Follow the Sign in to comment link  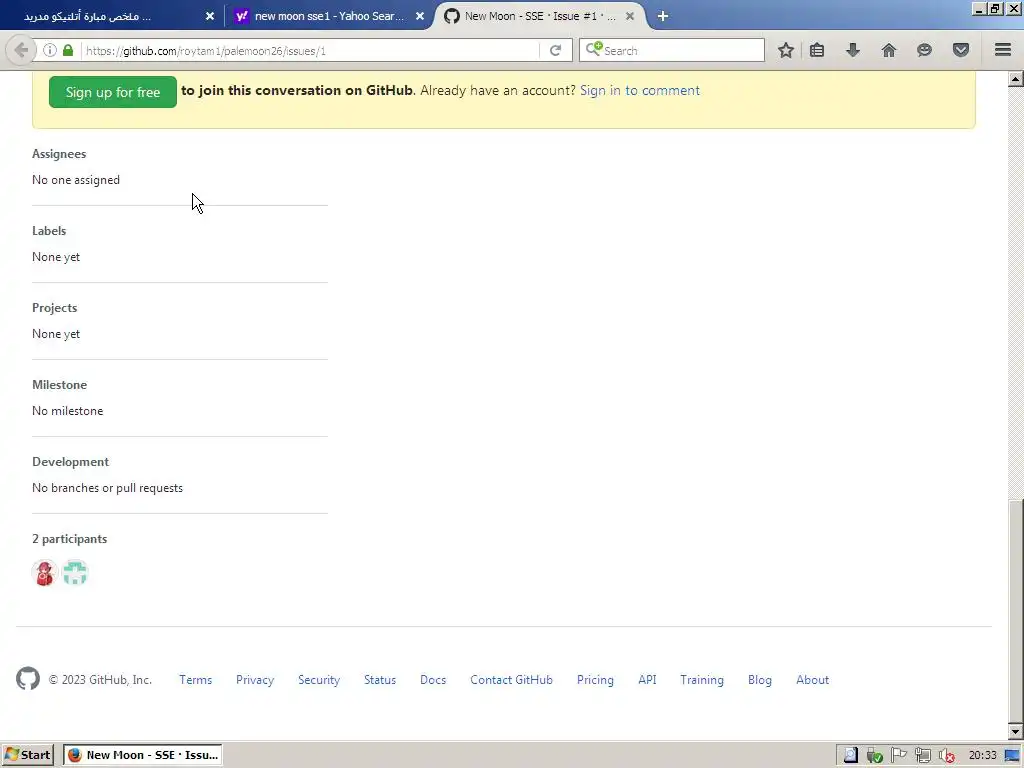[640, 90]
